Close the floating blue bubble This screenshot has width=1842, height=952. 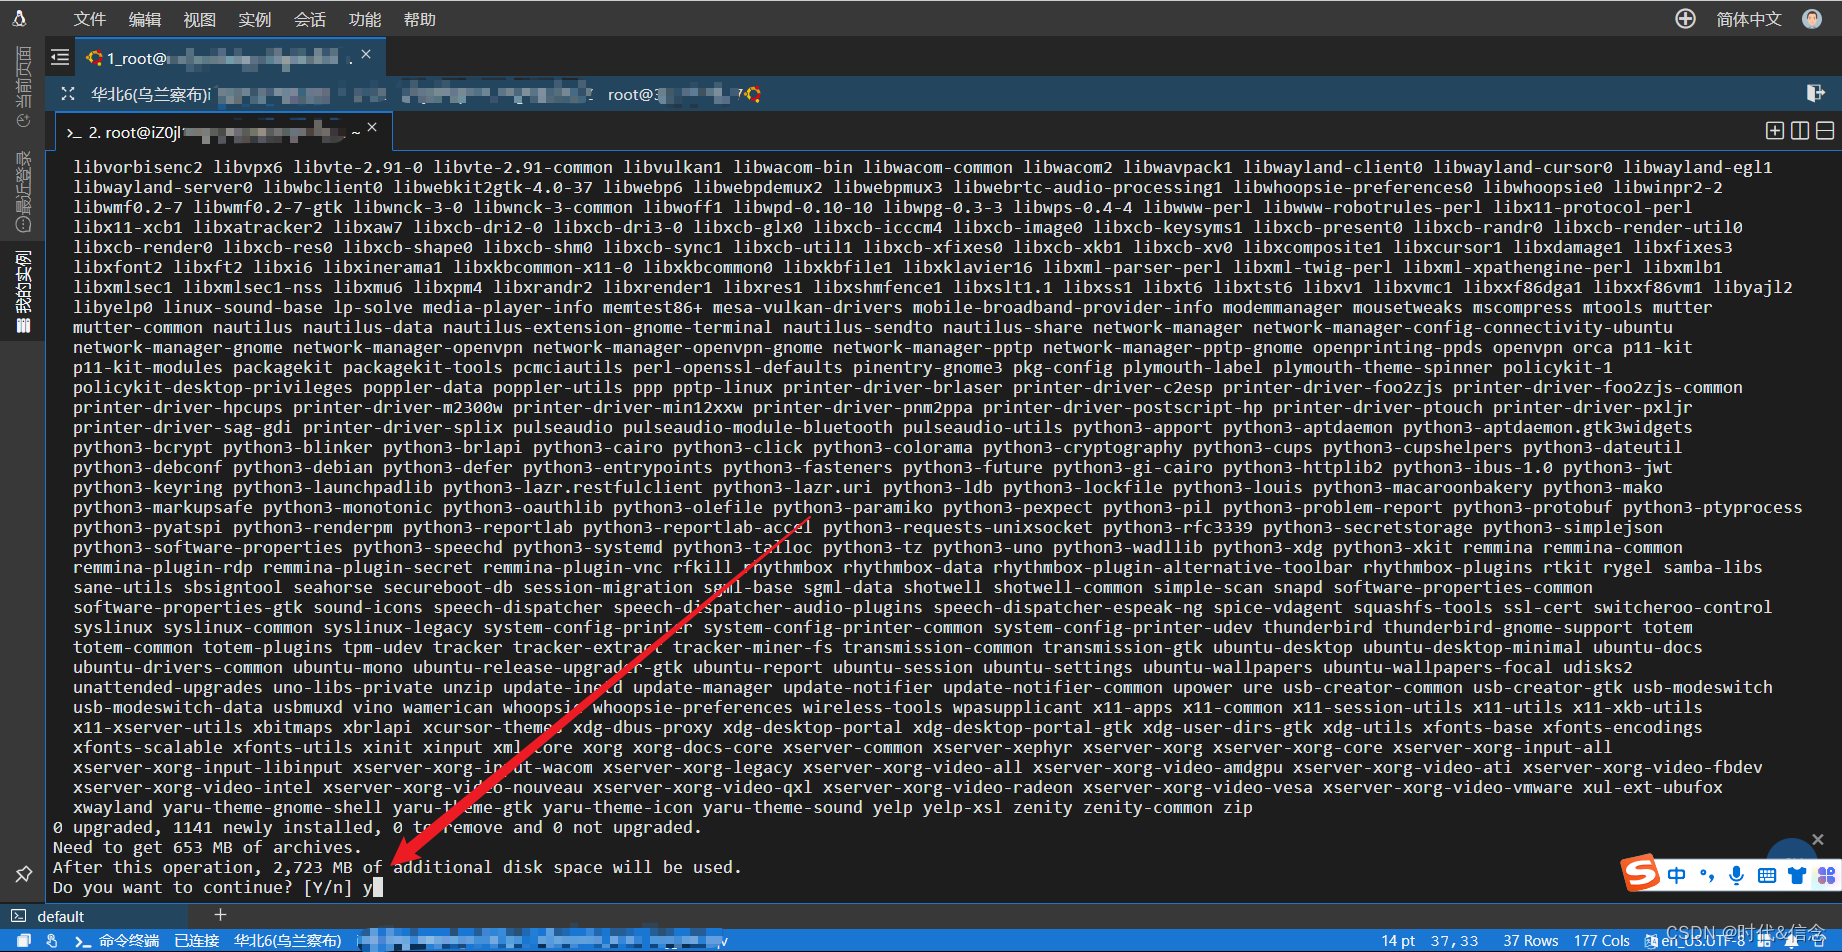click(x=1818, y=839)
